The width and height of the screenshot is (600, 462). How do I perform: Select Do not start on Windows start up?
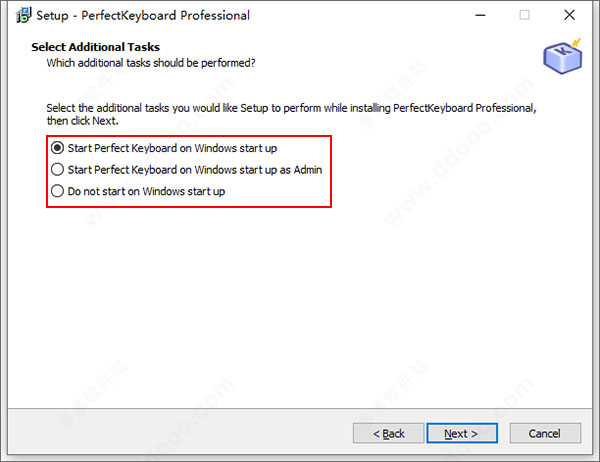[x=57, y=191]
